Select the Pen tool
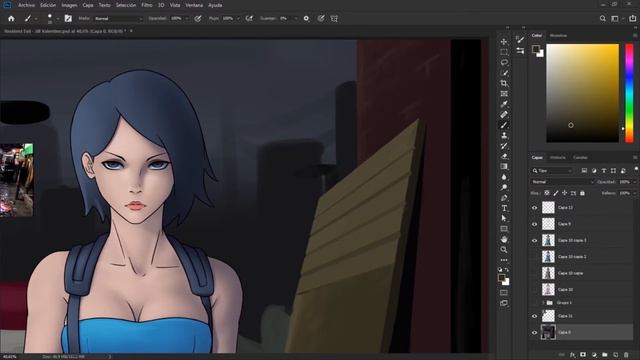 pos(504,198)
